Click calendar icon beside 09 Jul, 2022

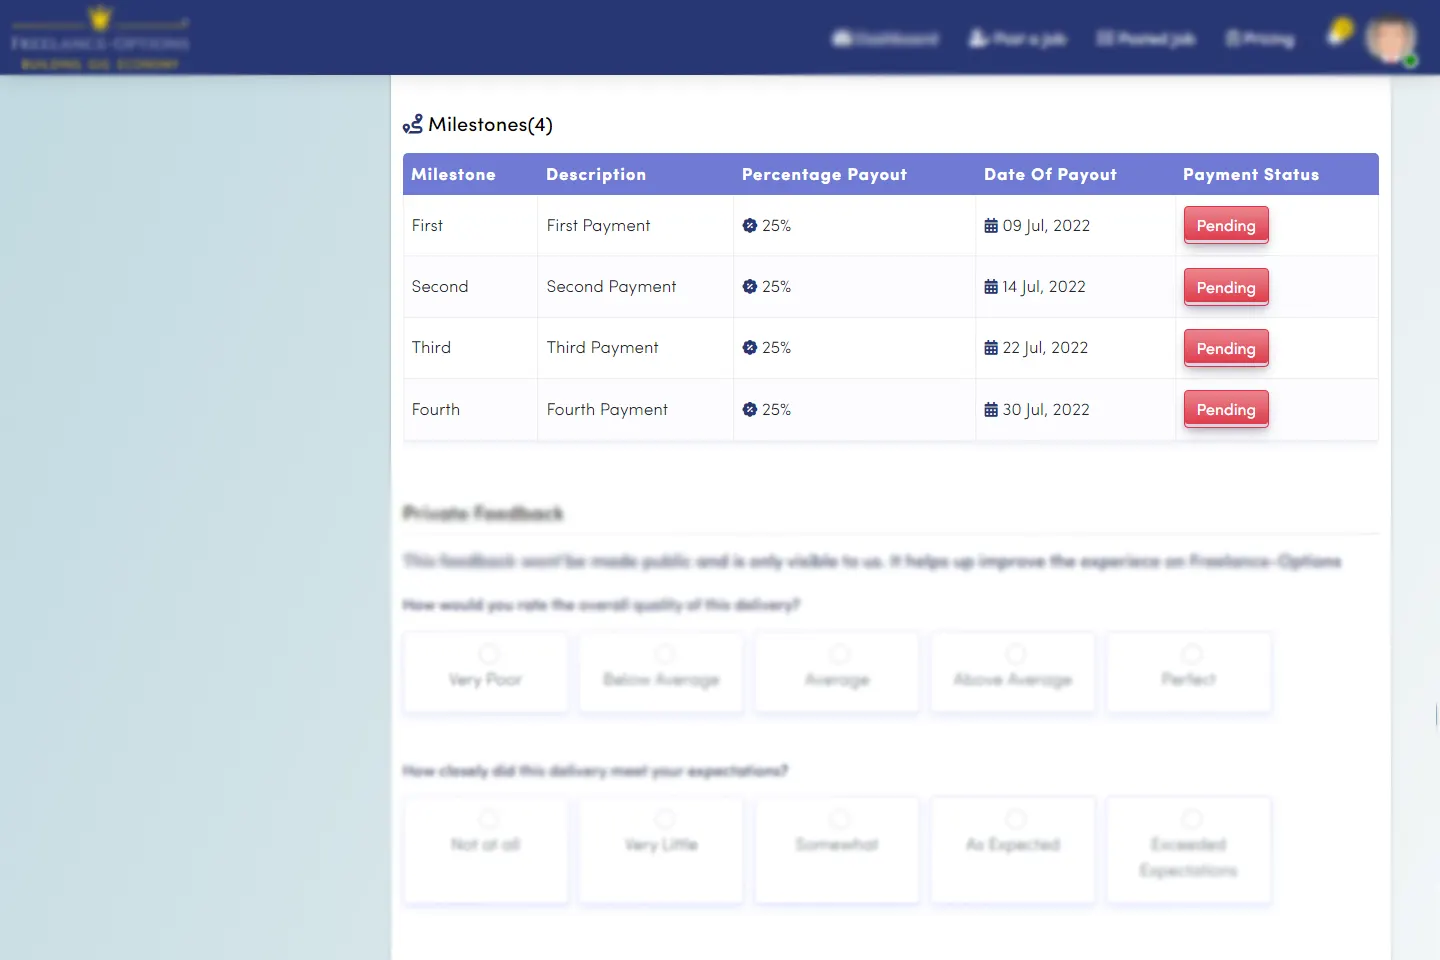click(991, 226)
